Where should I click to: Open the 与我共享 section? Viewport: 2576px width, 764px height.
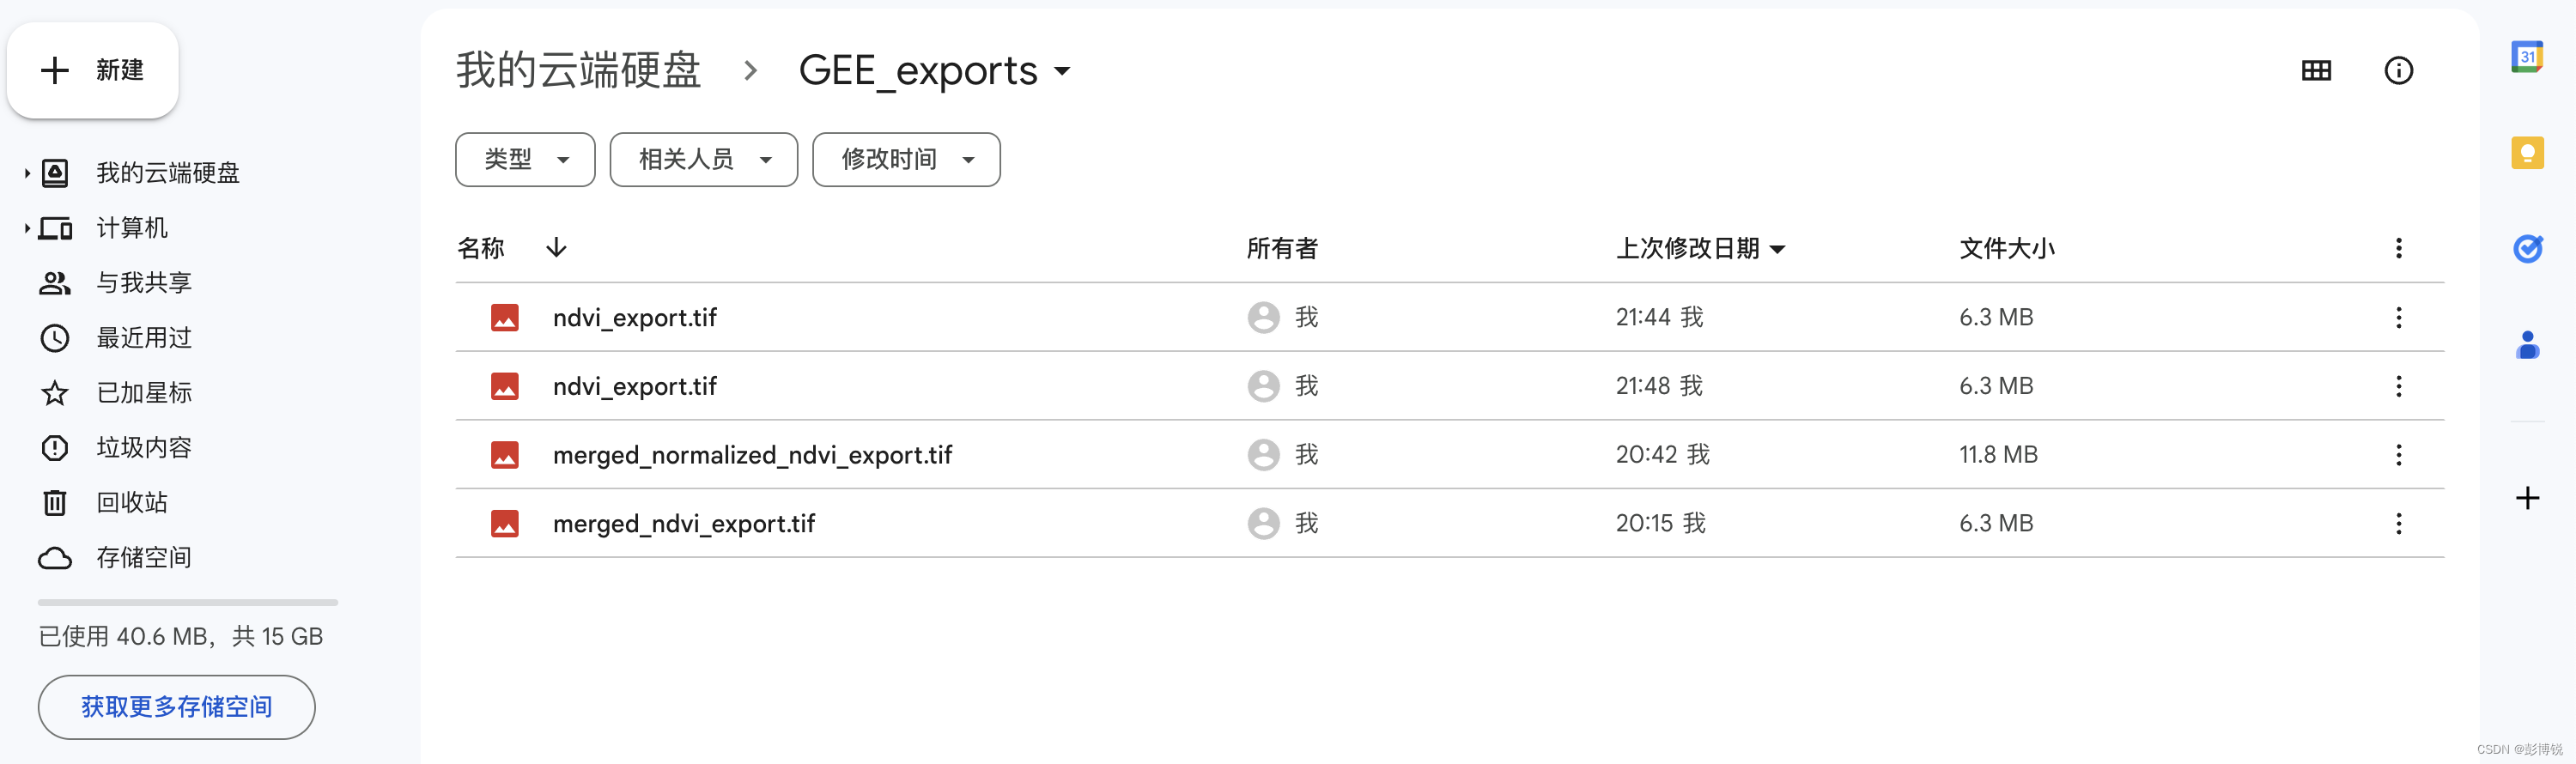pyautogui.click(x=144, y=282)
